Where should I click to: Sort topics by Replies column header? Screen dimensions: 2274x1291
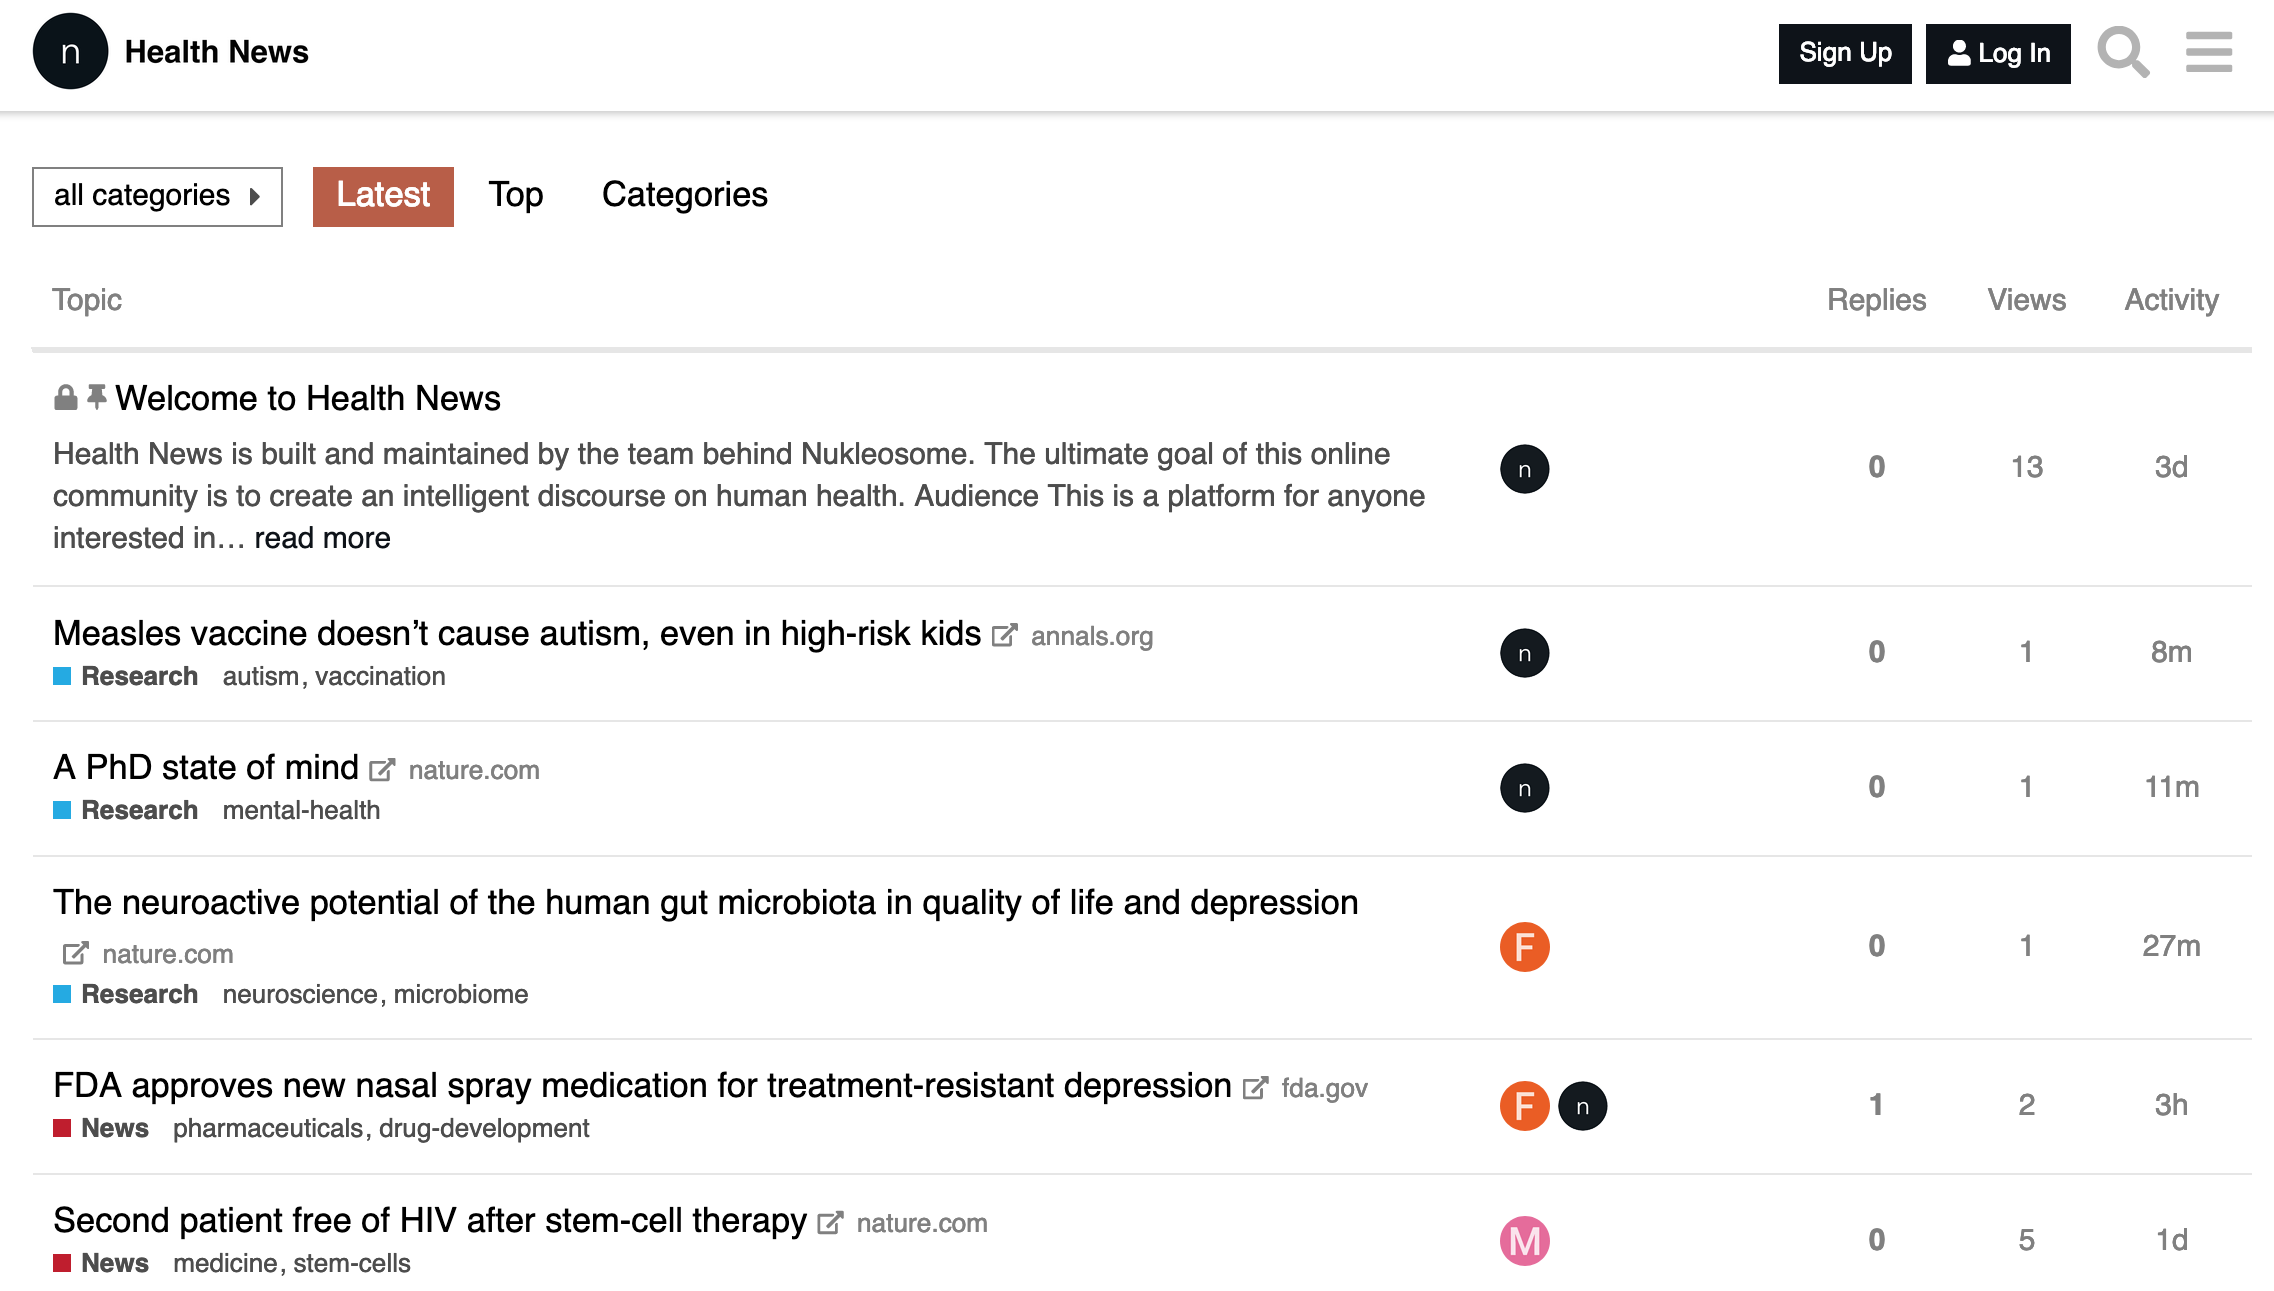(1876, 300)
